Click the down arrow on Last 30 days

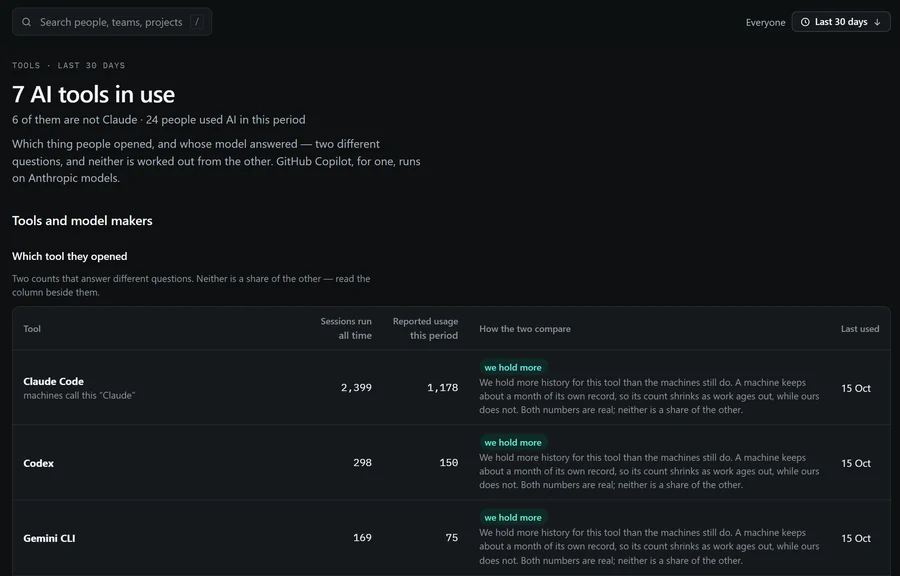pos(877,22)
